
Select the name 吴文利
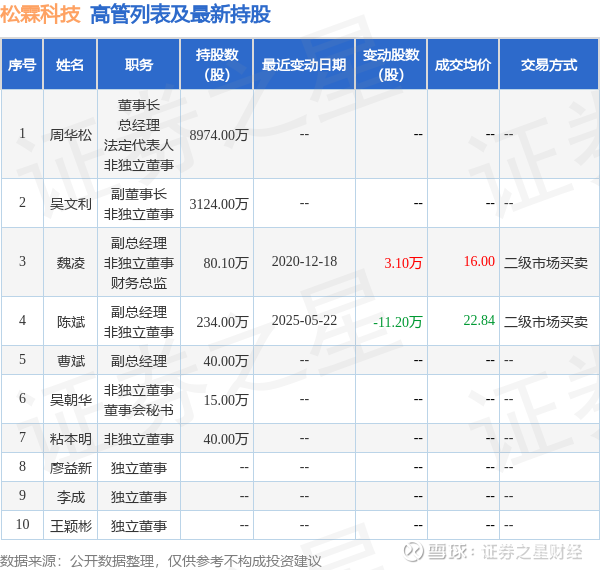coord(70,204)
